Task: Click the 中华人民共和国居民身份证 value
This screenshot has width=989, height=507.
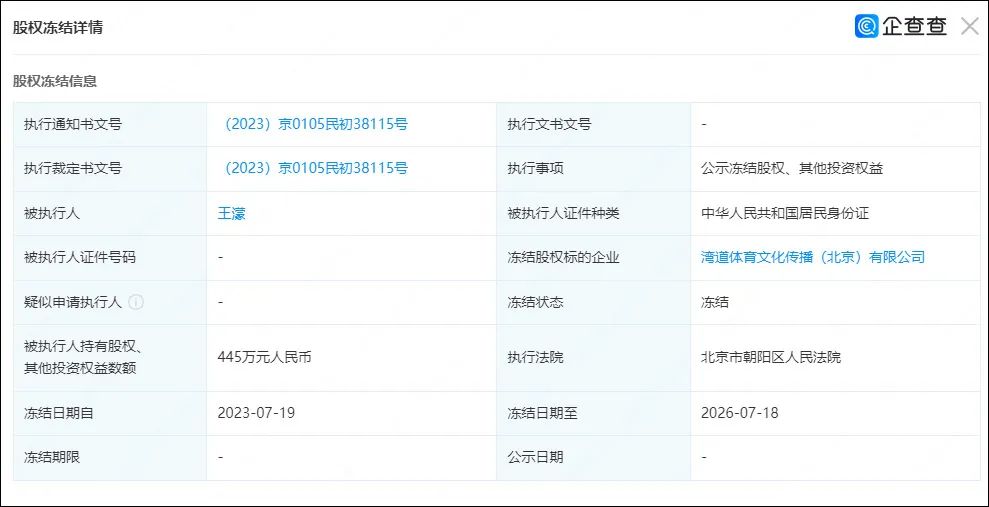Action: pyautogui.click(x=785, y=213)
